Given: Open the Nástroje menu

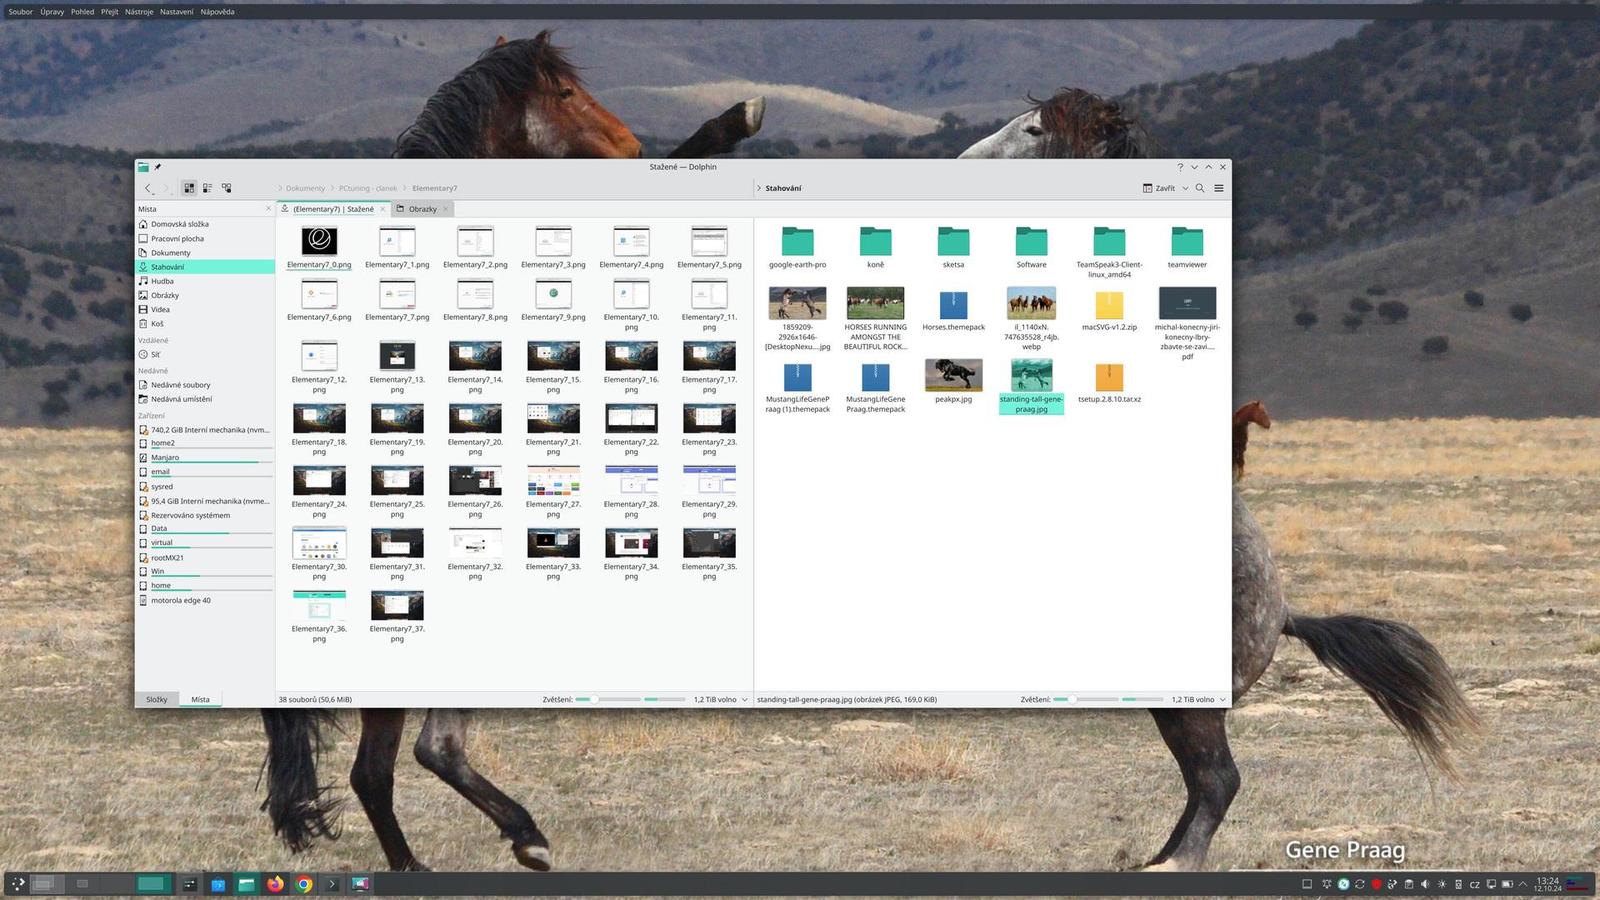Looking at the screenshot, I should (x=137, y=11).
